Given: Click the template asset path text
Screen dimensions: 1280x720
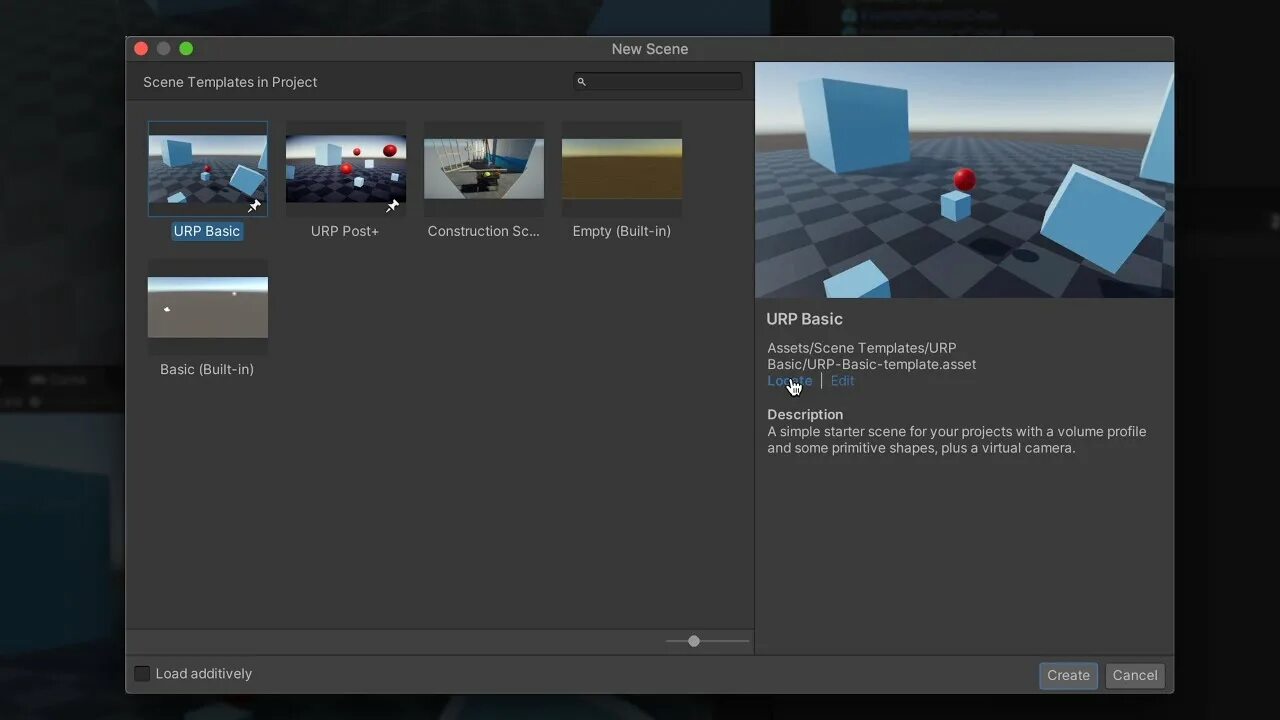Looking at the screenshot, I should pos(872,356).
